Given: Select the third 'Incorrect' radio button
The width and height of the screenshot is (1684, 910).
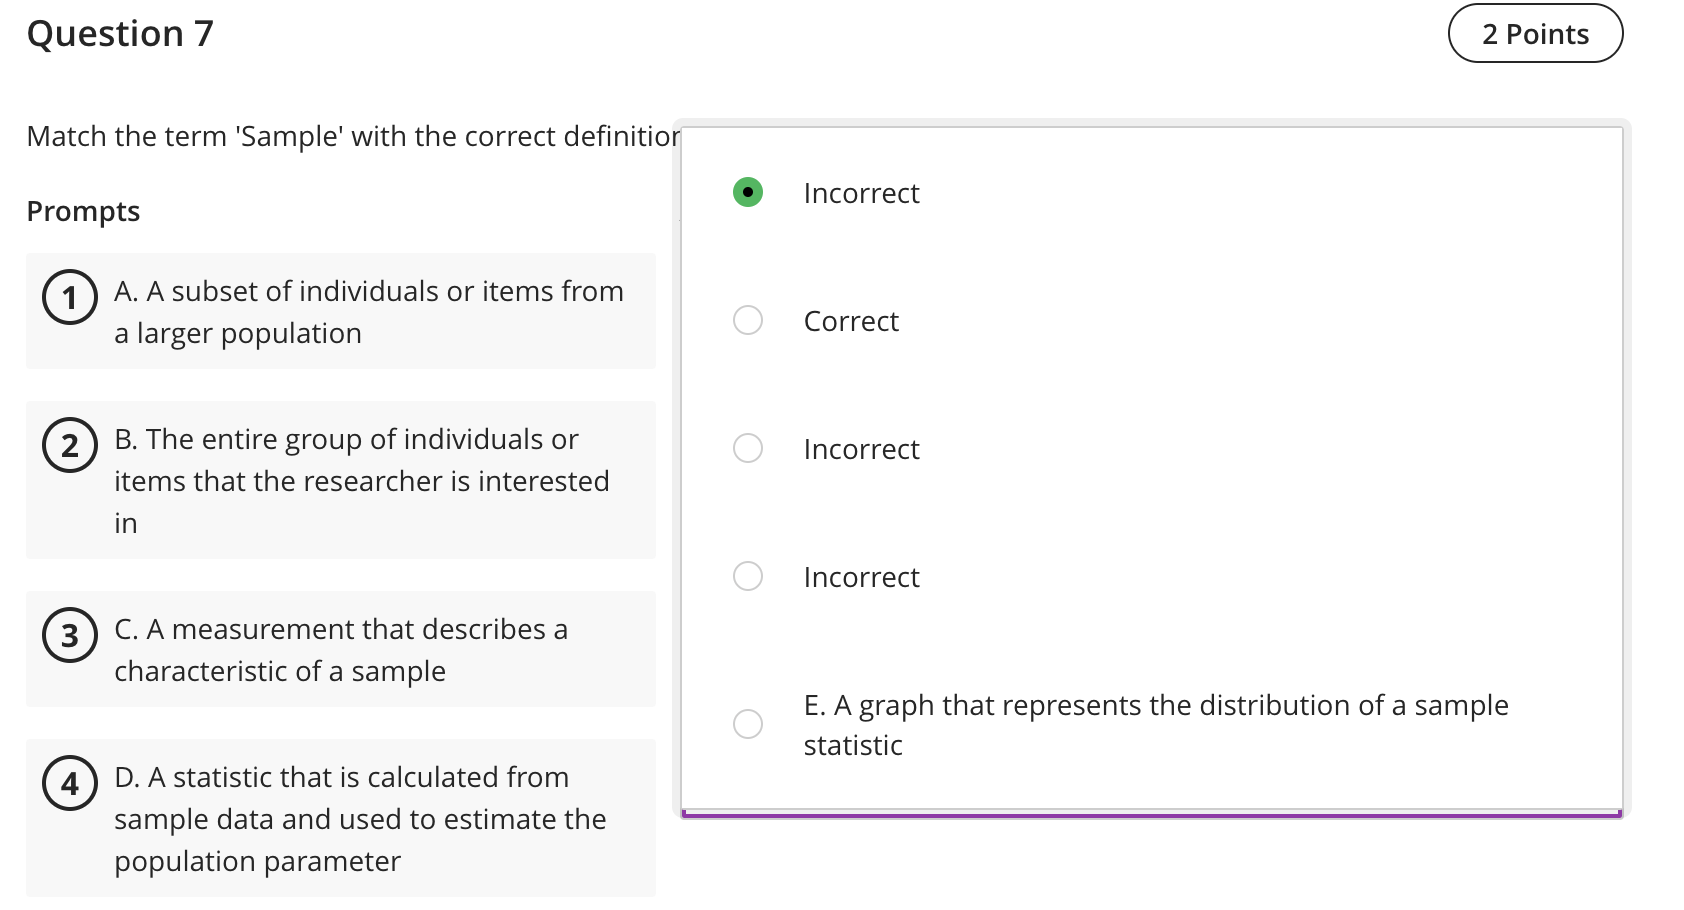Looking at the screenshot, I should (747, 576).
